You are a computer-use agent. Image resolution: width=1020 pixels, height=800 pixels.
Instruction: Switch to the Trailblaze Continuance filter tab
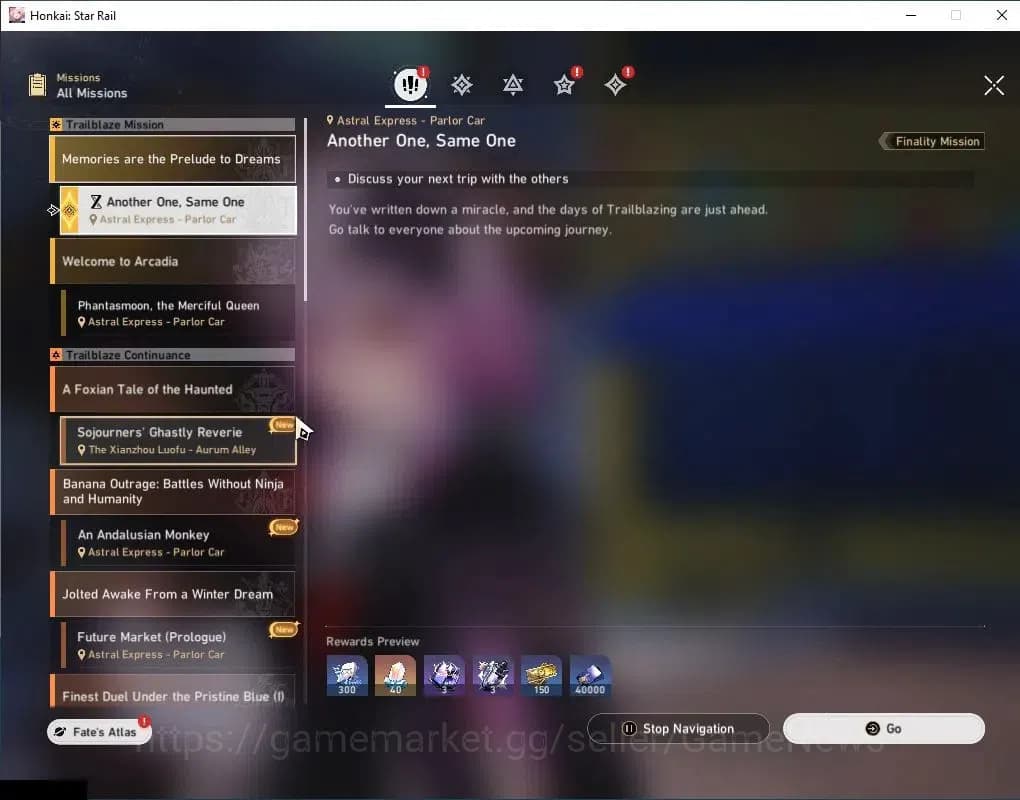point(513,85)
